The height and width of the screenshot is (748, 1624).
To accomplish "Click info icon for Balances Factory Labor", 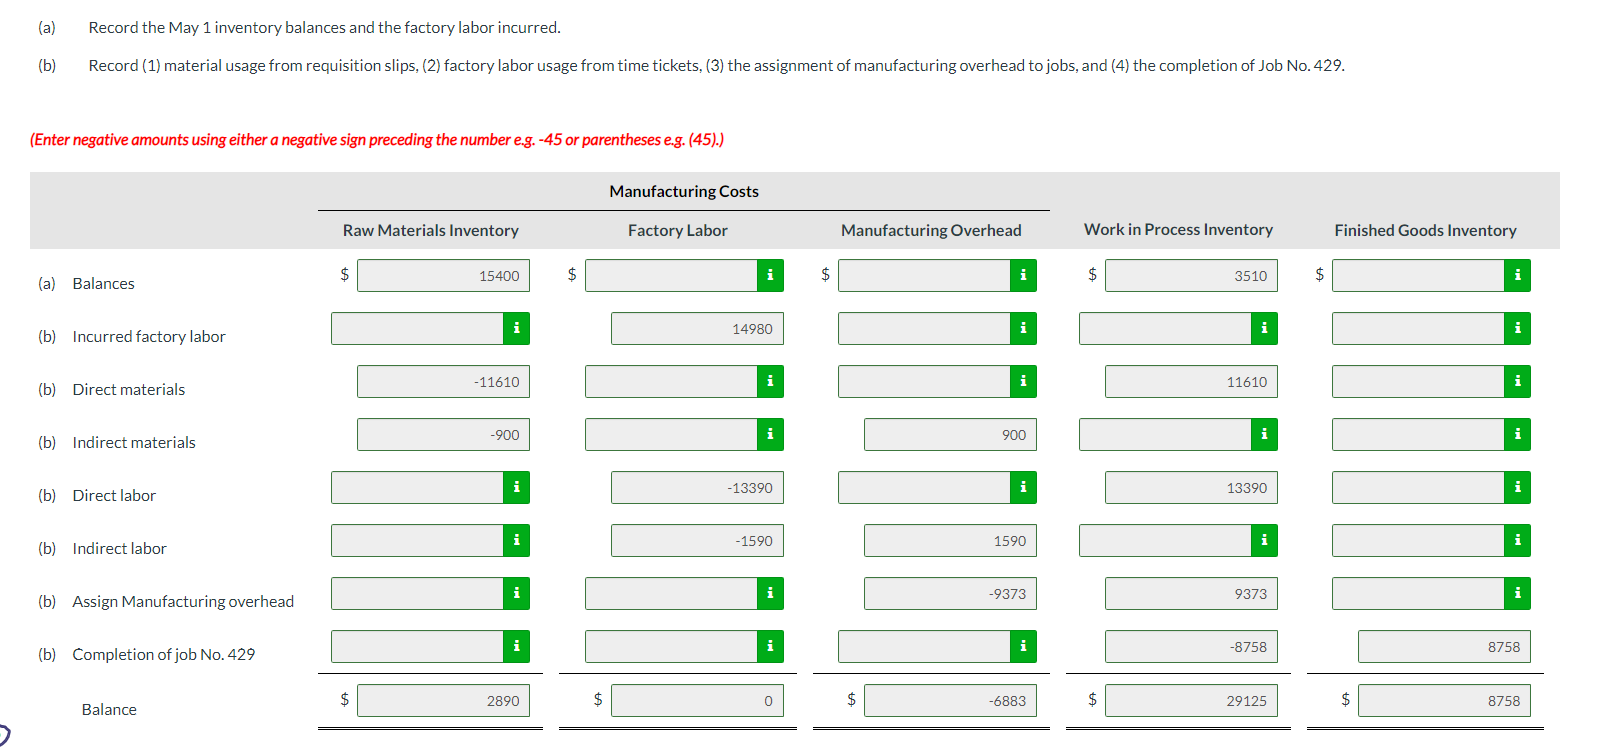I will 770,275.
